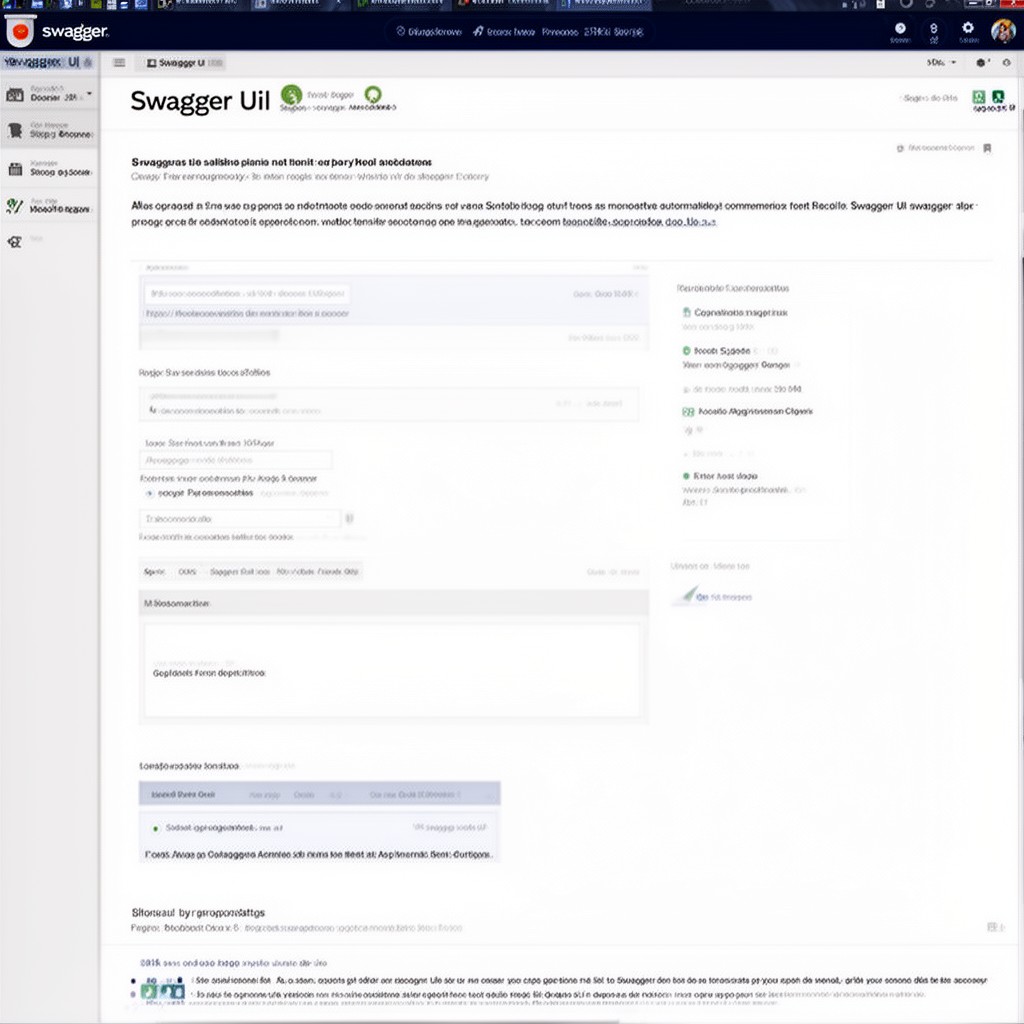Viewport: 1024px width, 1024px height.
Task: Select the sidebar item with the calendar icon
Action: 49,168
